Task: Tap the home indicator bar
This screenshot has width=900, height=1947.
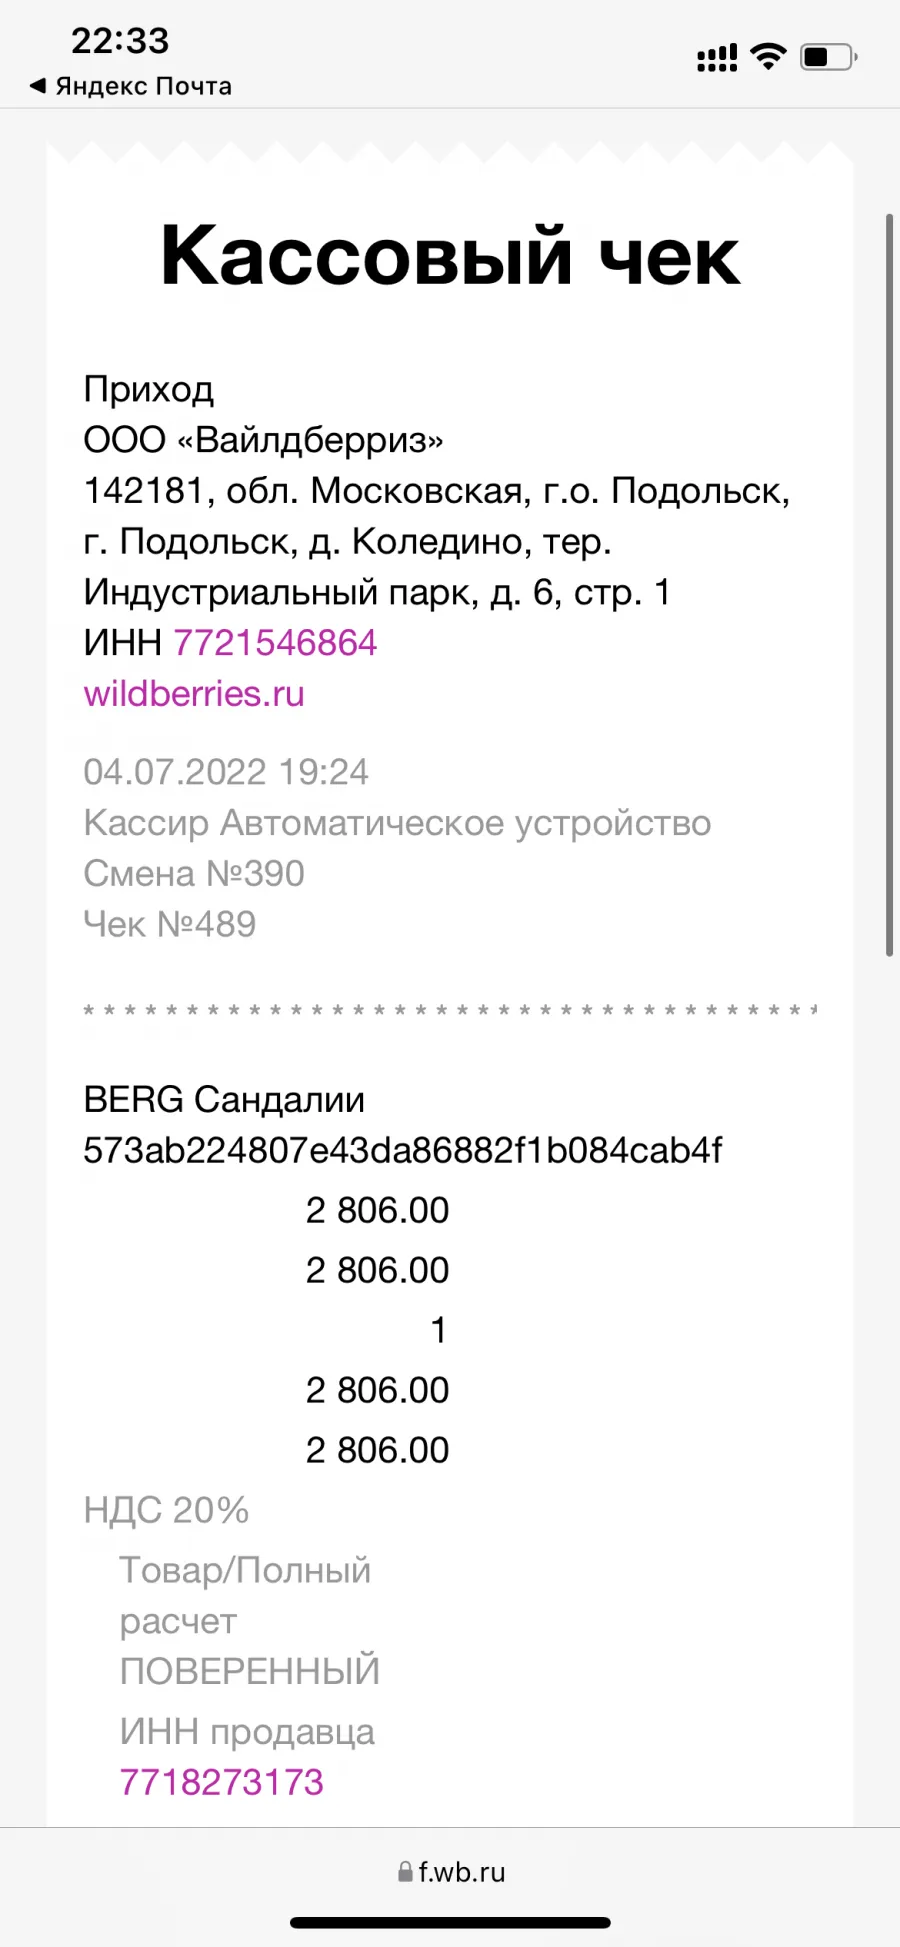Action: 450,1923
